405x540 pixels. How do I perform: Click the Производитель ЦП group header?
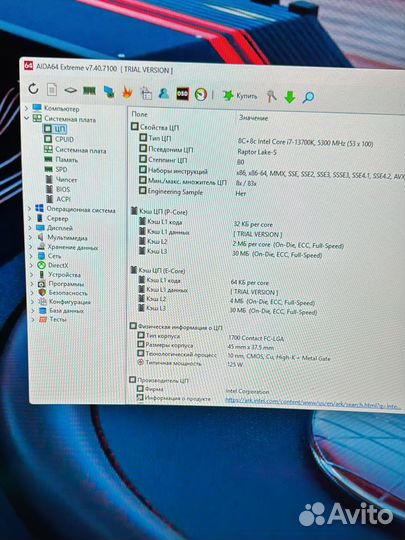click(159, 380)
